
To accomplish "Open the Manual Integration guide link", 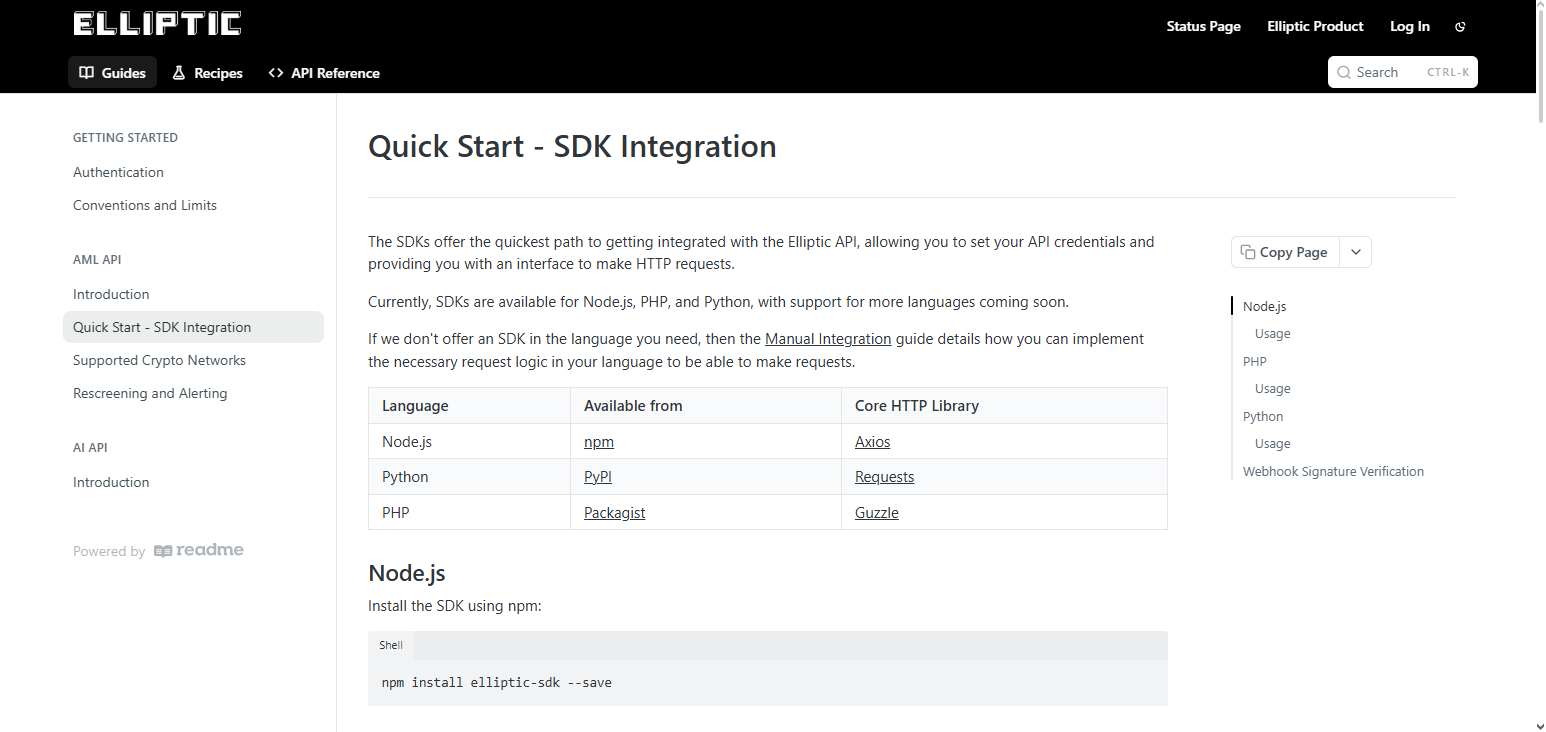I will coord(828,339).
